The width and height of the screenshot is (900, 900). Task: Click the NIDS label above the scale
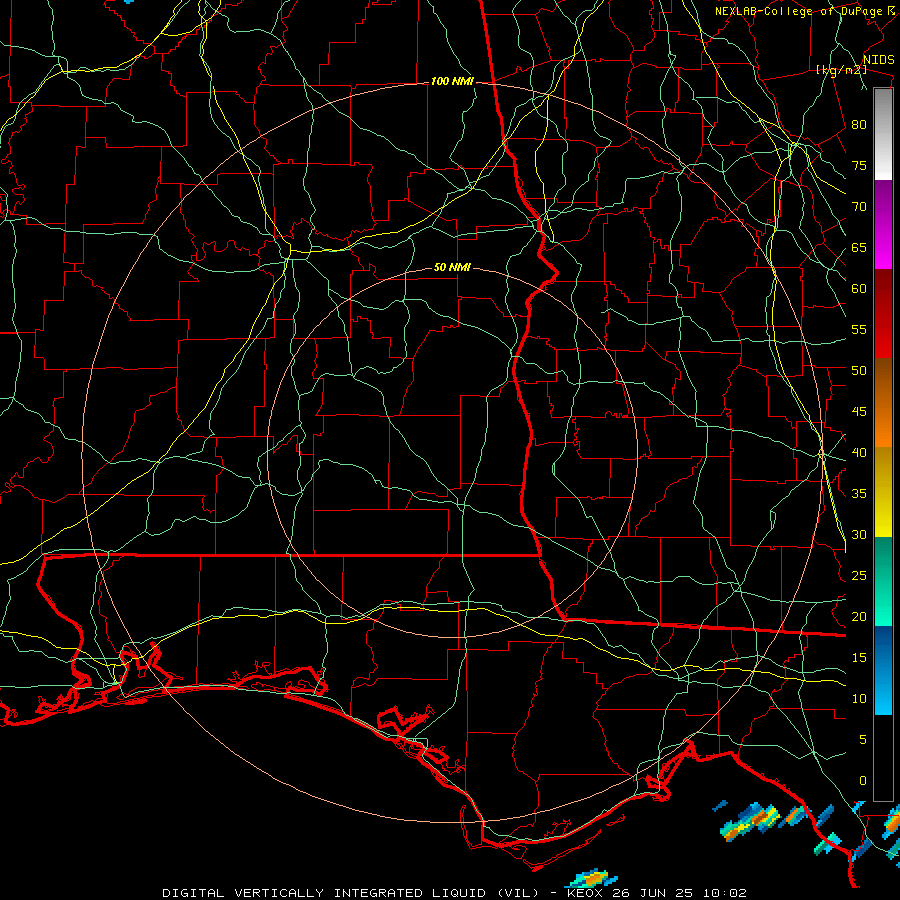pos(878,59)
